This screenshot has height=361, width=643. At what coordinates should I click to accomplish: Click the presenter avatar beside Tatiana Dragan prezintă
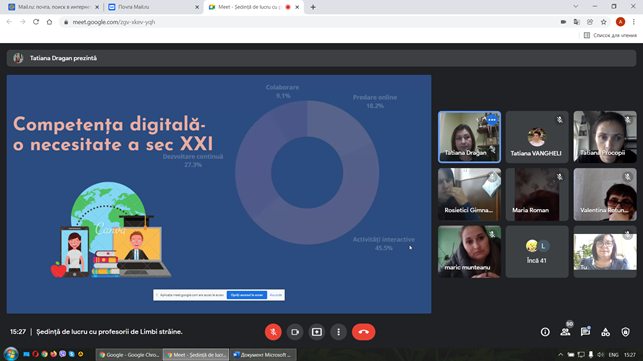coord(18,58)
